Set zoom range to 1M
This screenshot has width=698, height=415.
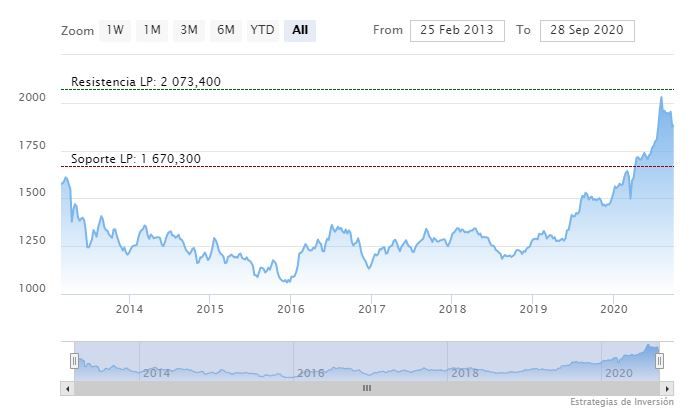pyautogui.click(x=152, y=30)
